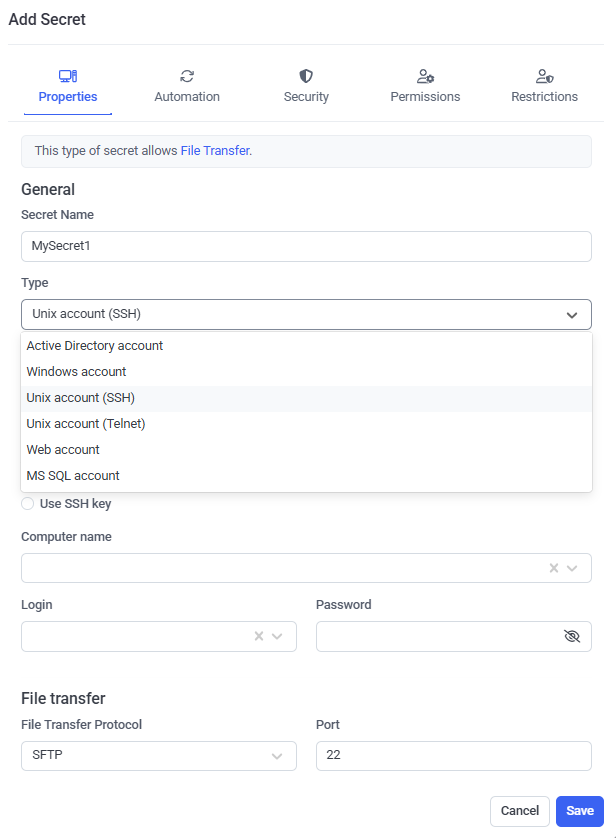616x838 pixels.
Task: Expand the Computer name dropdown arrow
Action: 573,568
